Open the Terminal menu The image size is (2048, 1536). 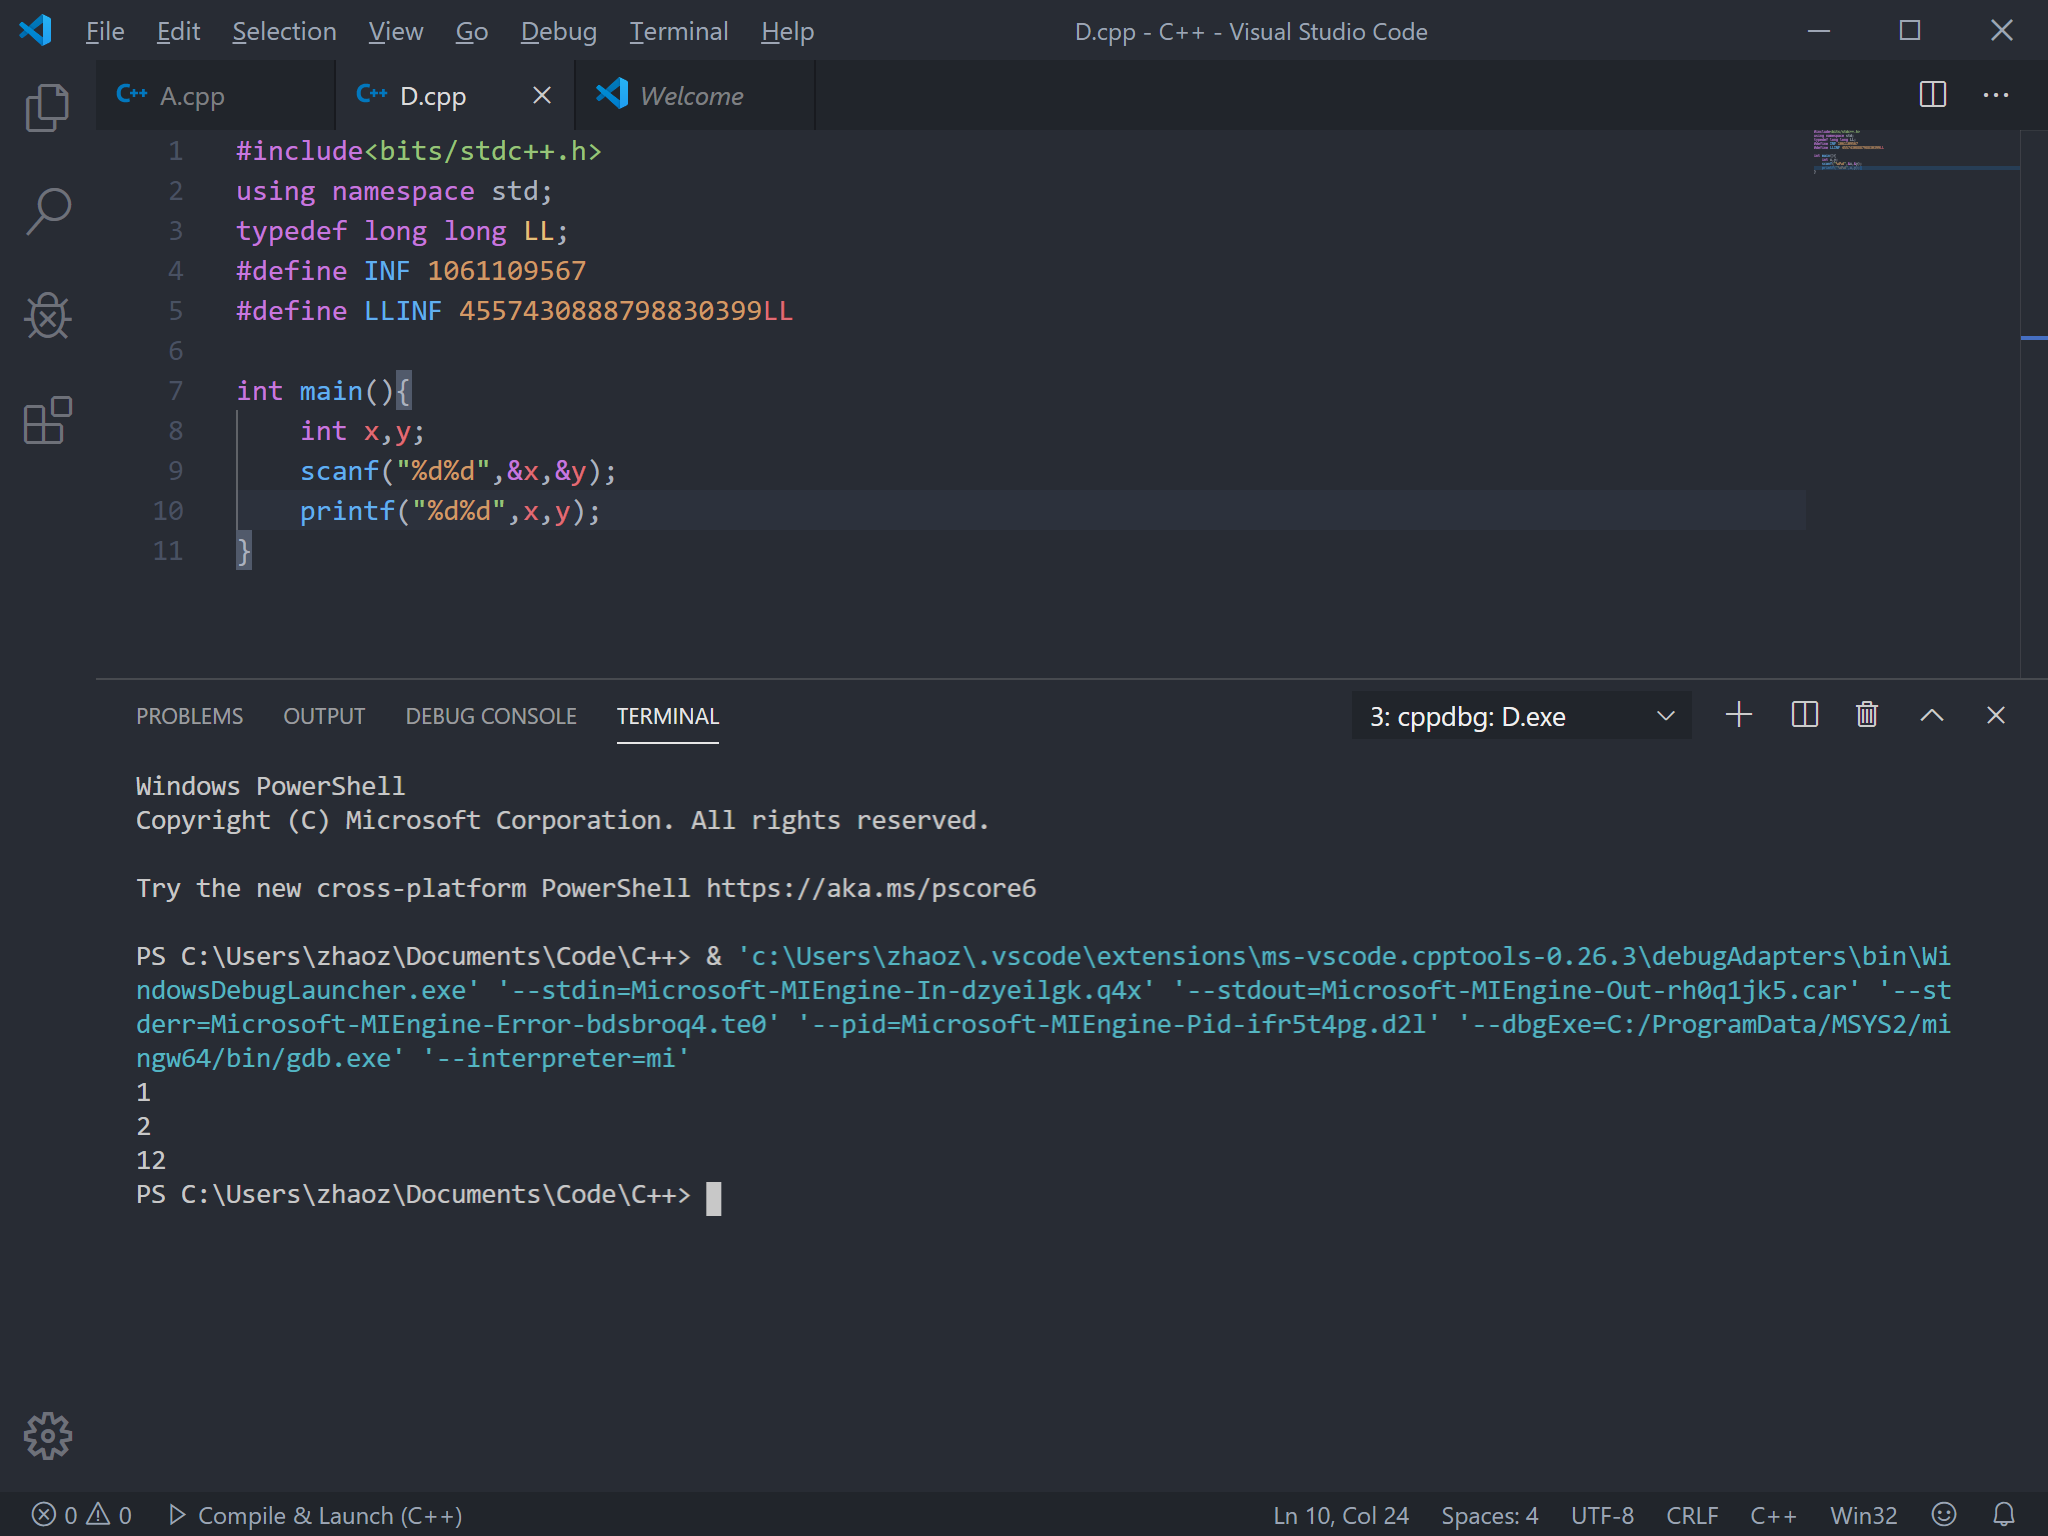[x=678, y=32]
